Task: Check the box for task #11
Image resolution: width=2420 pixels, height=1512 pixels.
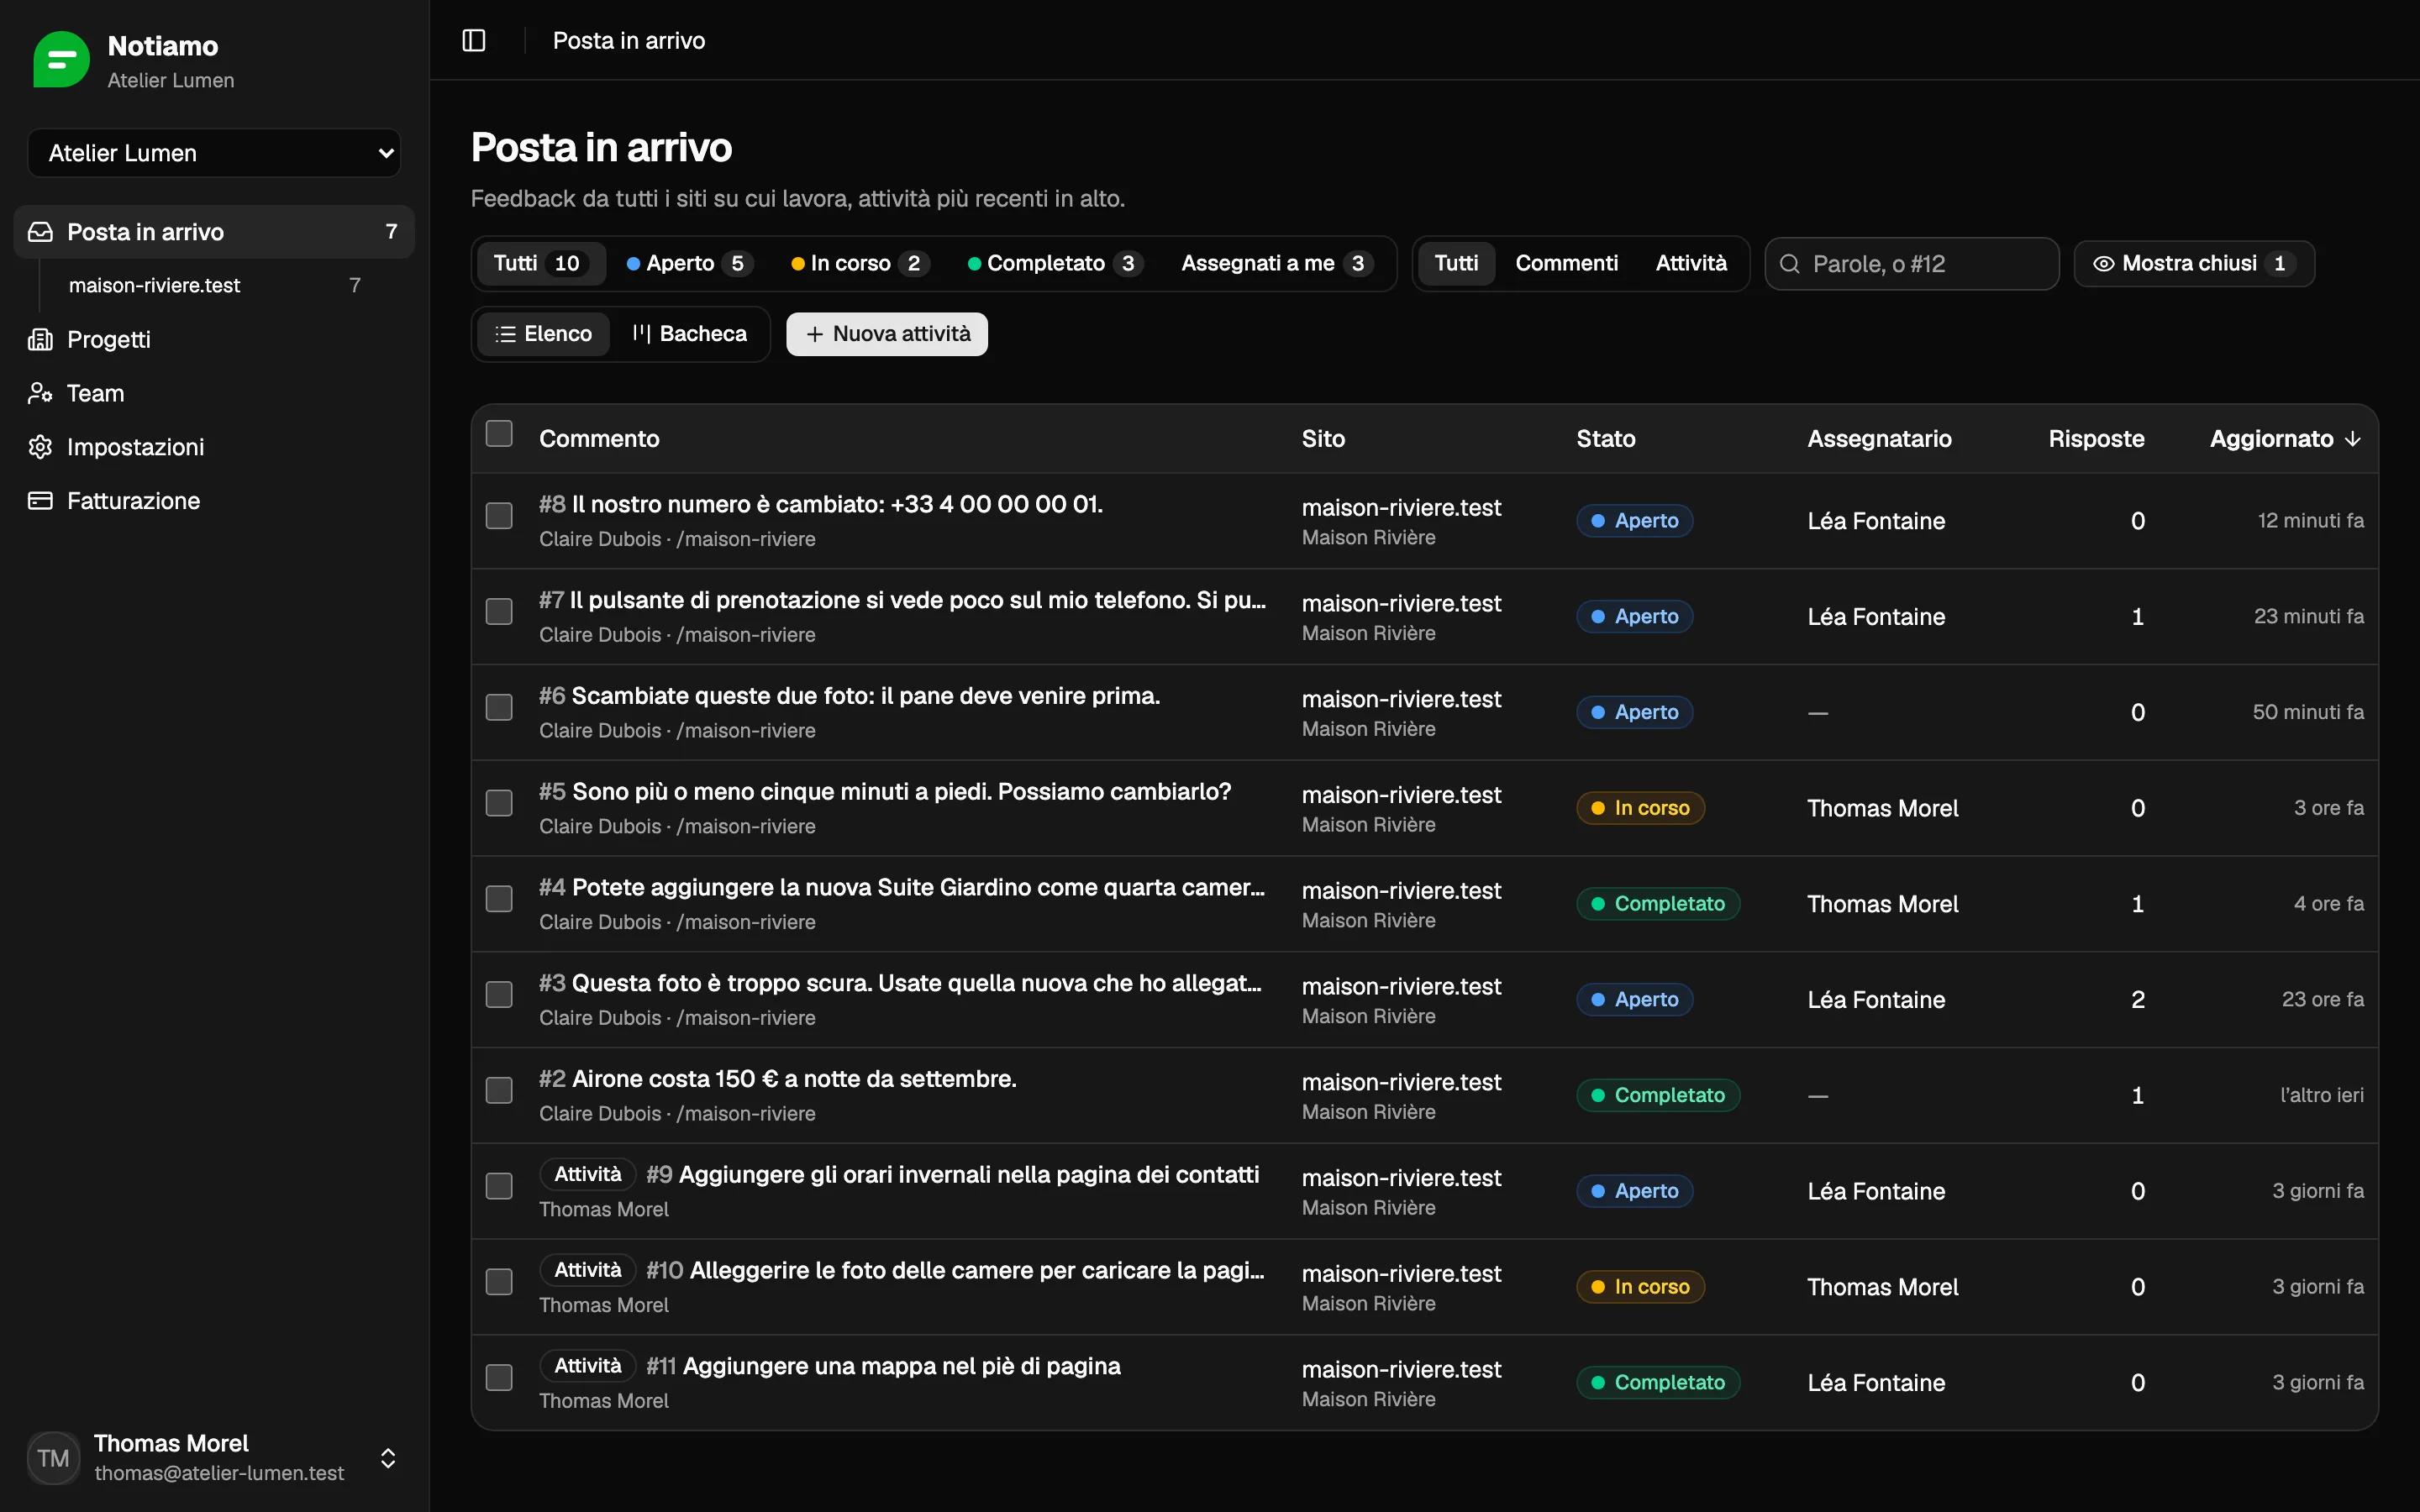Action: 499,1378
